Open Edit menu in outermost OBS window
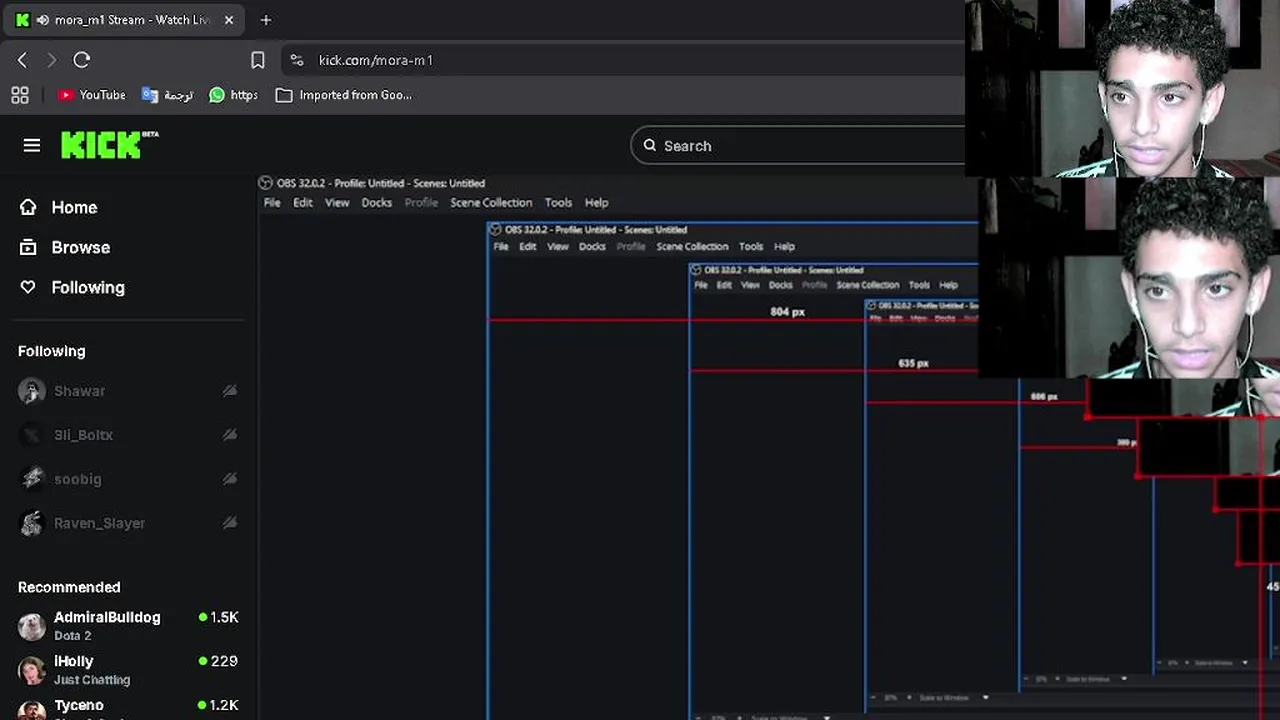 pos(303,203)
